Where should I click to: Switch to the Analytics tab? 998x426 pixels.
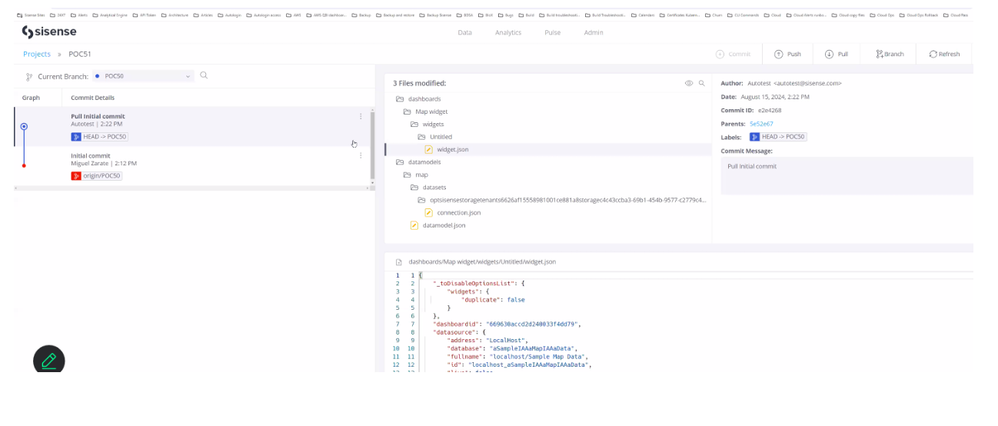pos(508,32)
